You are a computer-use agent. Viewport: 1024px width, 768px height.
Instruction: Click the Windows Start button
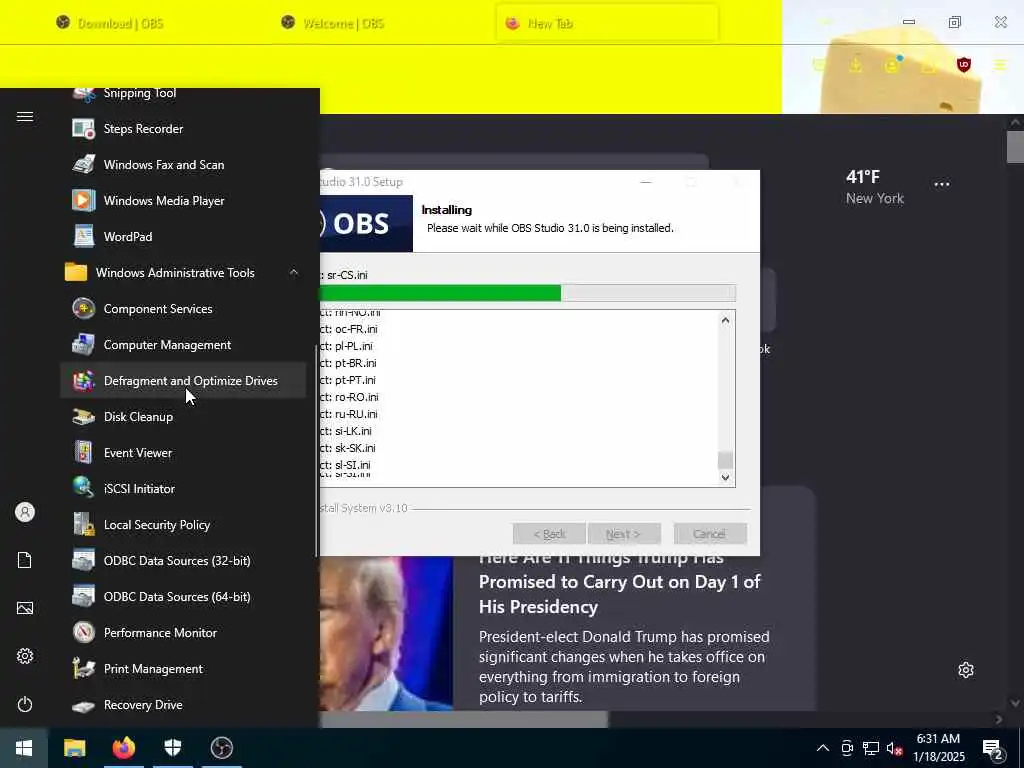[x=24, y=748]
